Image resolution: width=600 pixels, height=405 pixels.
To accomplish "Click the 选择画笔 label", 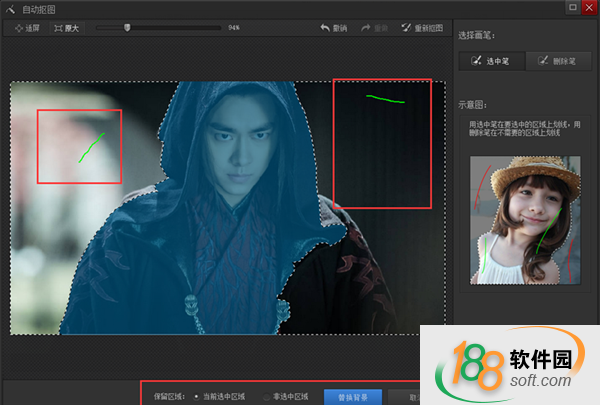I will pyautogui.click(x=476, y=36).
